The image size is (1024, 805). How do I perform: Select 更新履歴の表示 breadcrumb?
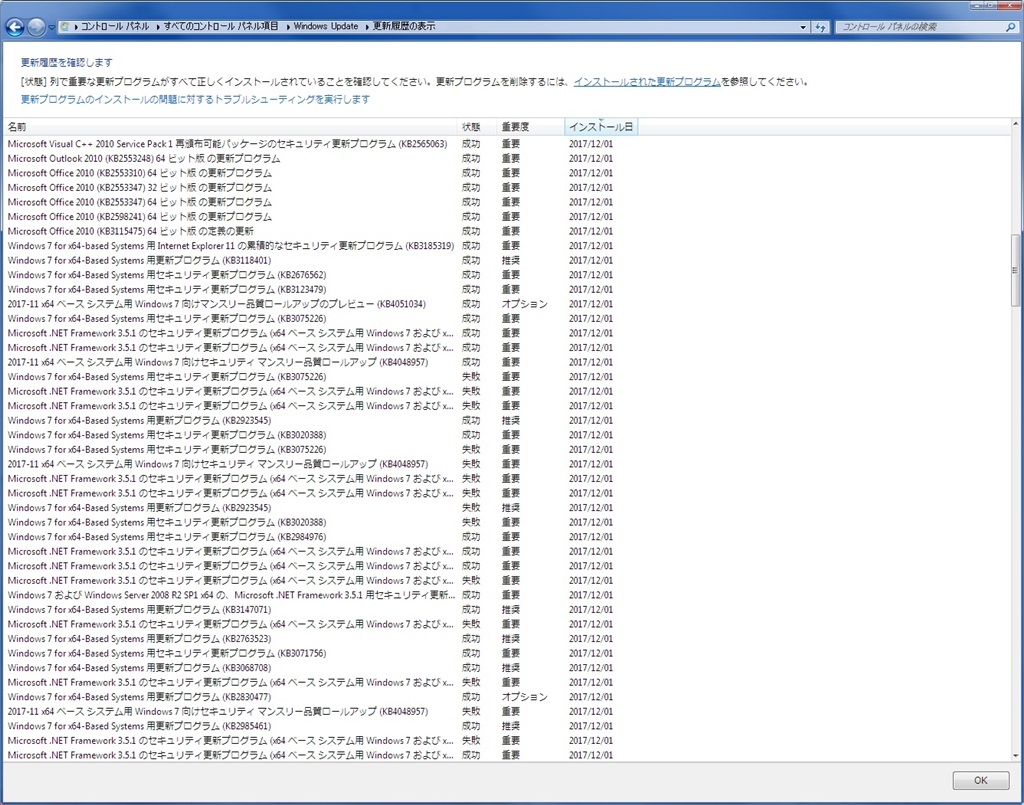pyautogui.click(x=404, y=27)
